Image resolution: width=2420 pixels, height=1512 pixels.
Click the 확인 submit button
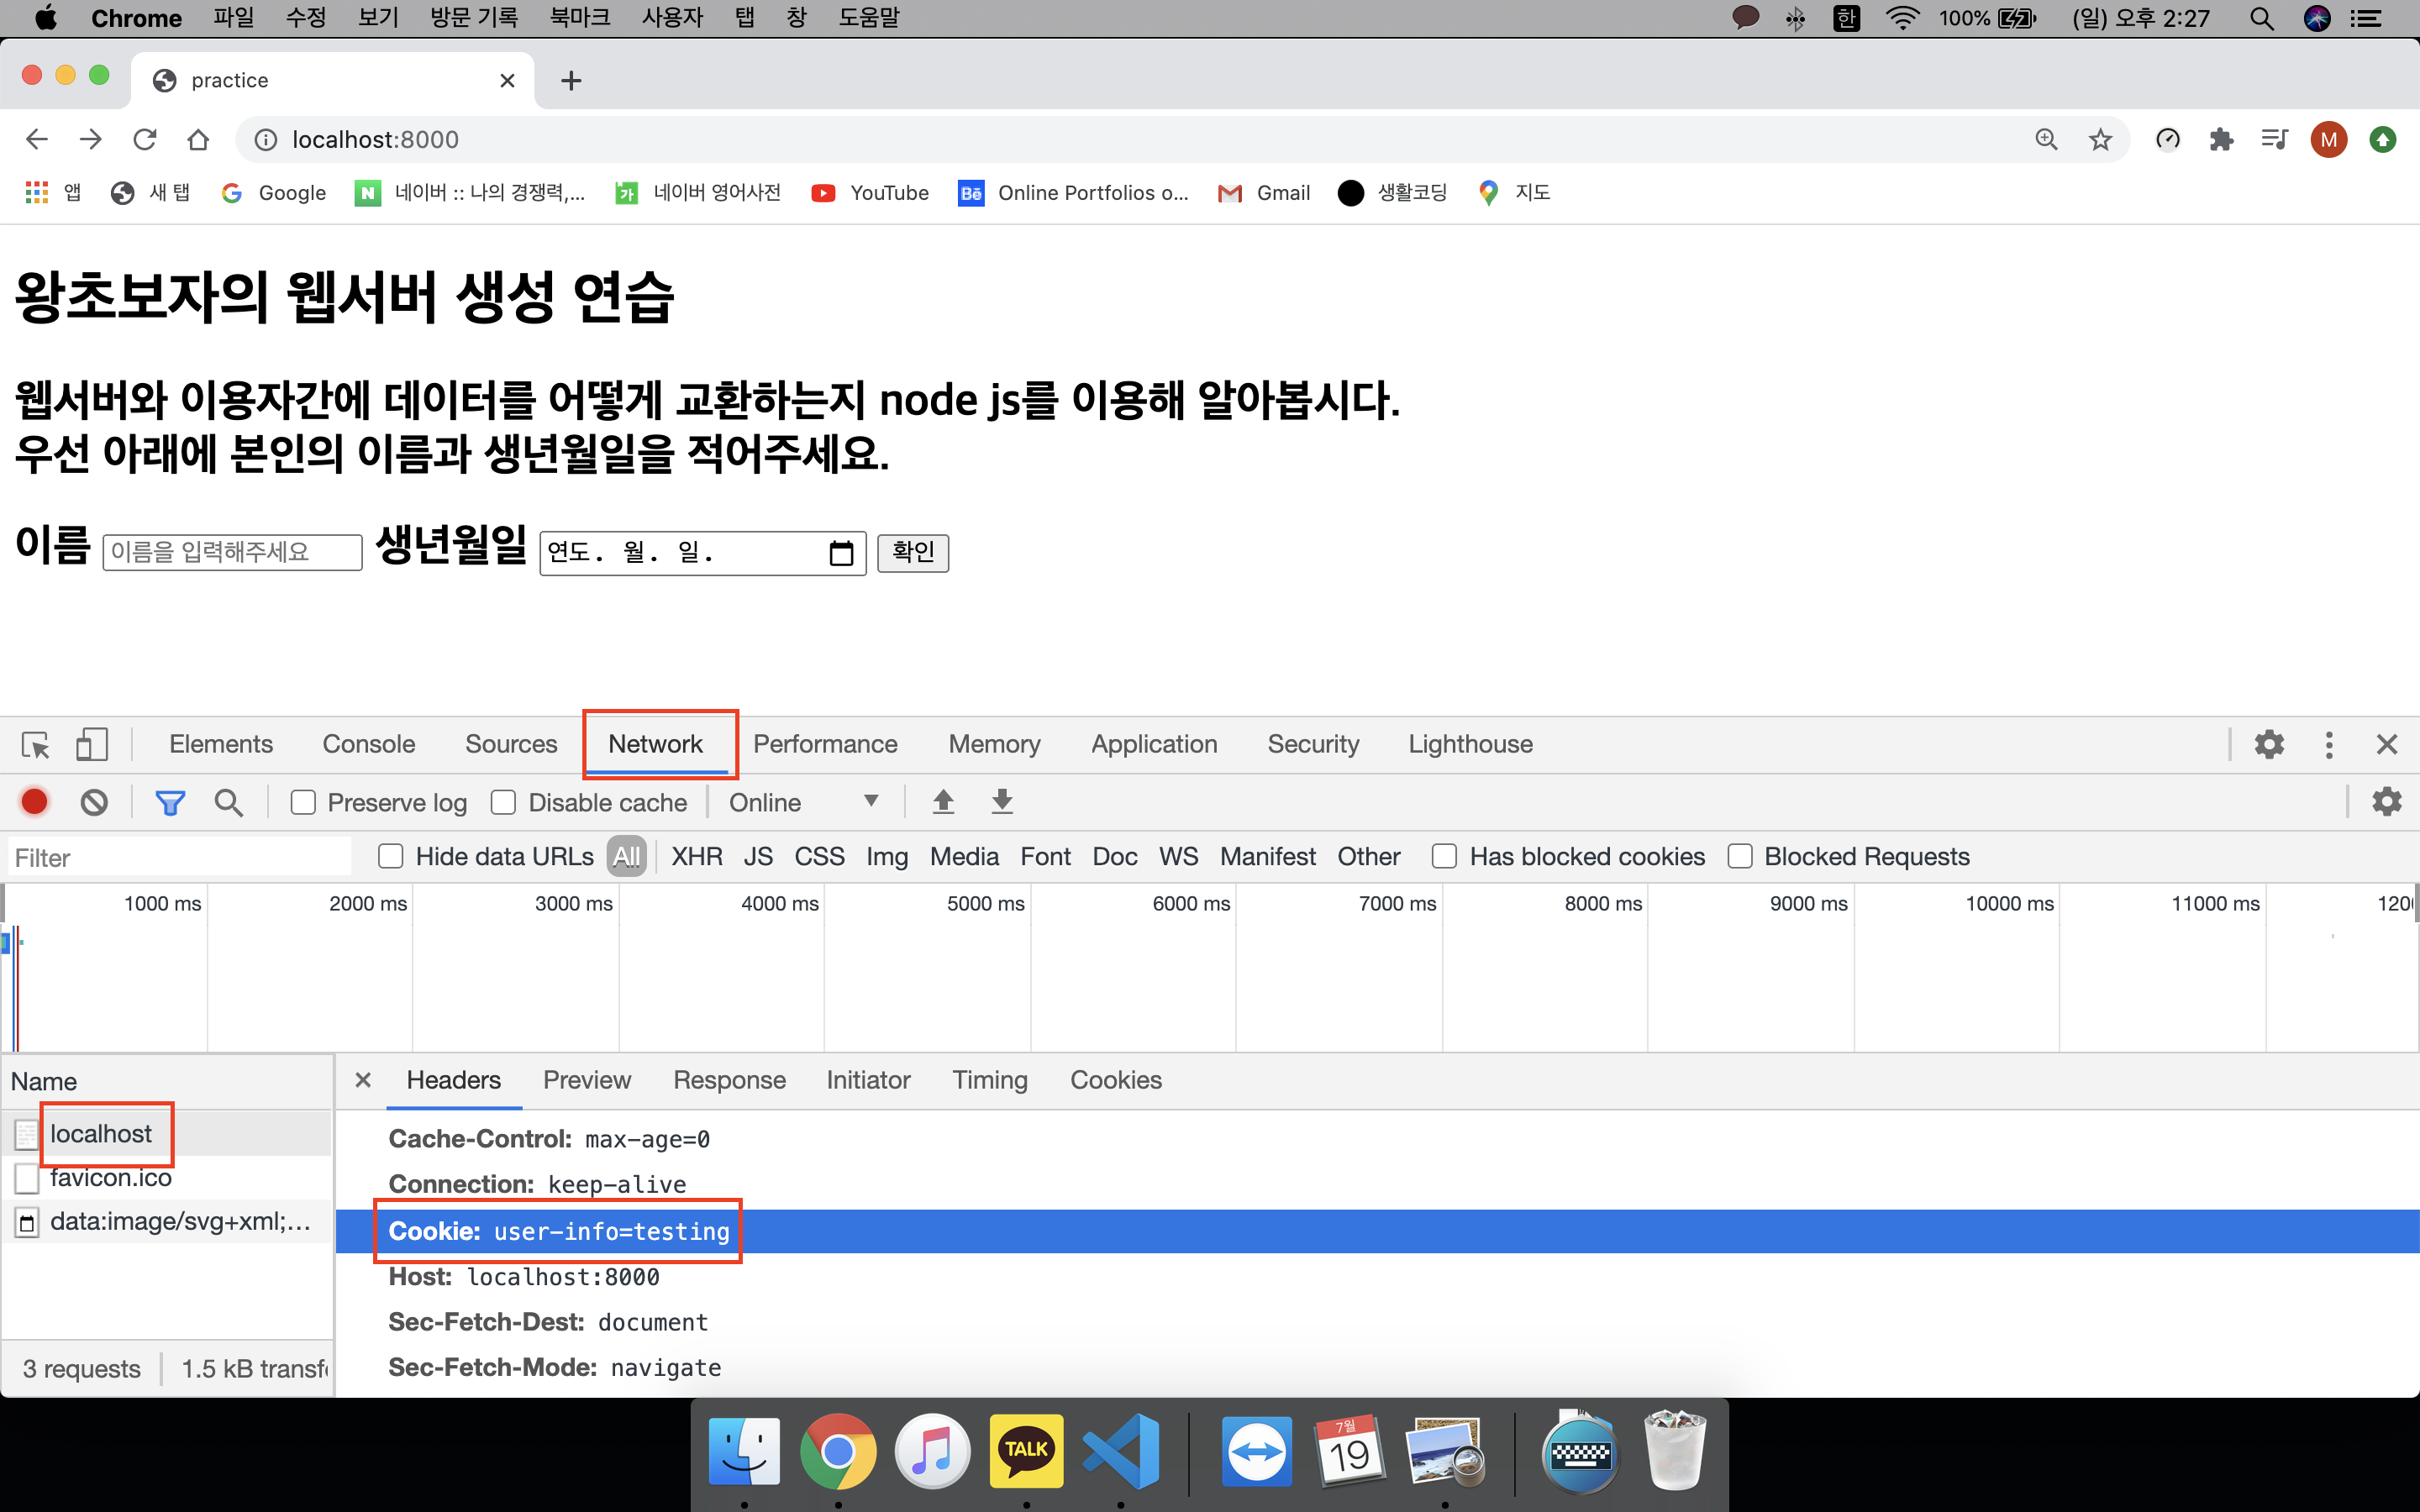point(912,552)
